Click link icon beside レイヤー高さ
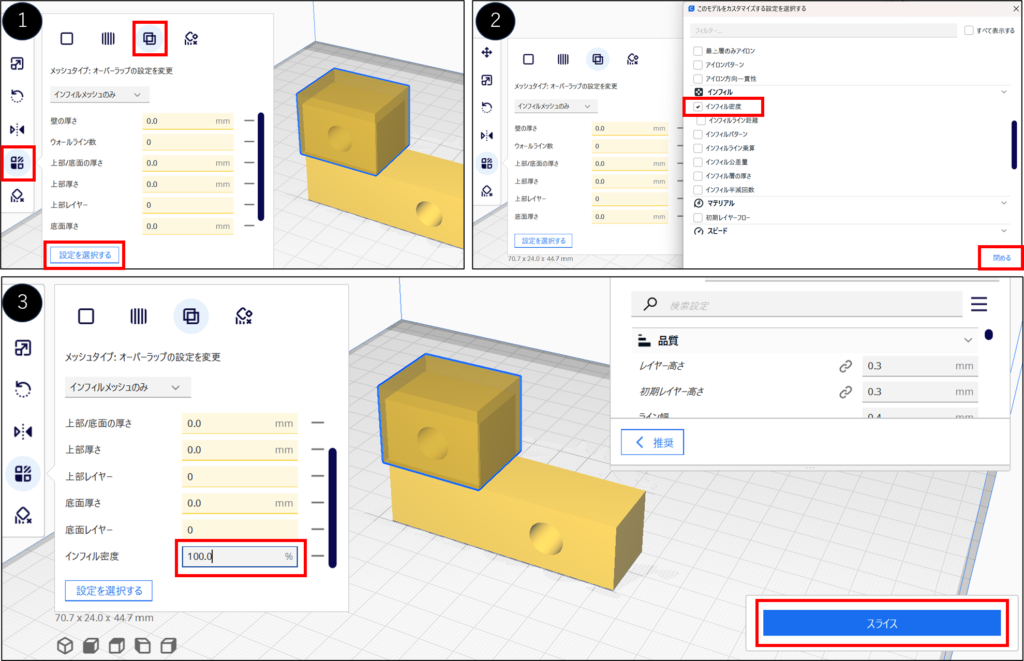The image size is (1024, 661). (x=845, y=366)
